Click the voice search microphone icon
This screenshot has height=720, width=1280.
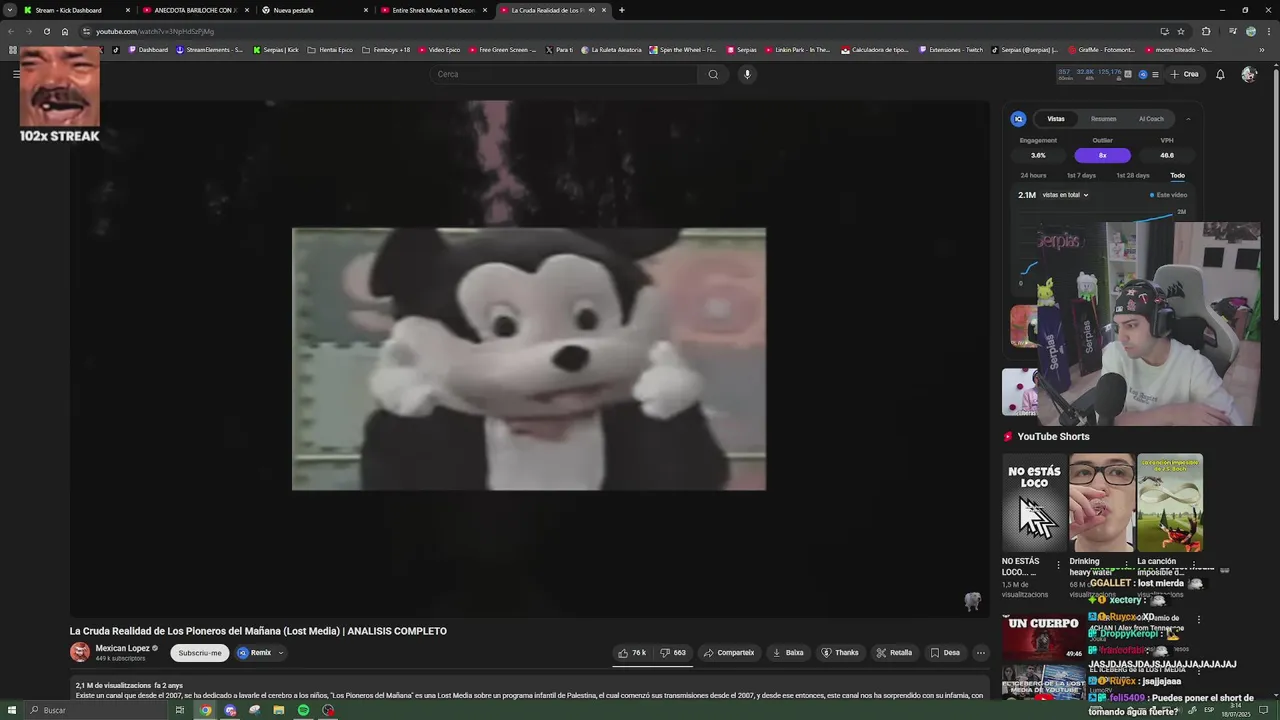tap(747, 74)
